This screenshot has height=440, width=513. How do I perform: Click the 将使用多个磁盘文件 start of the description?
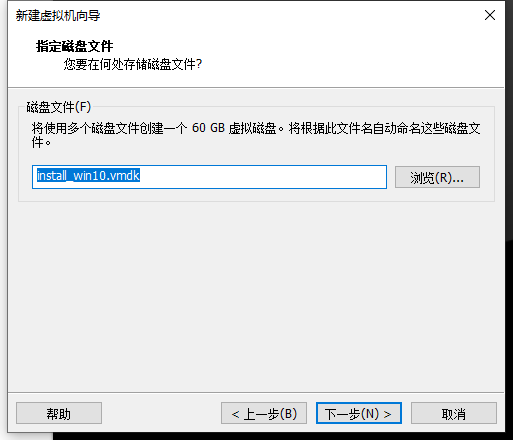(x=85, y=128)
